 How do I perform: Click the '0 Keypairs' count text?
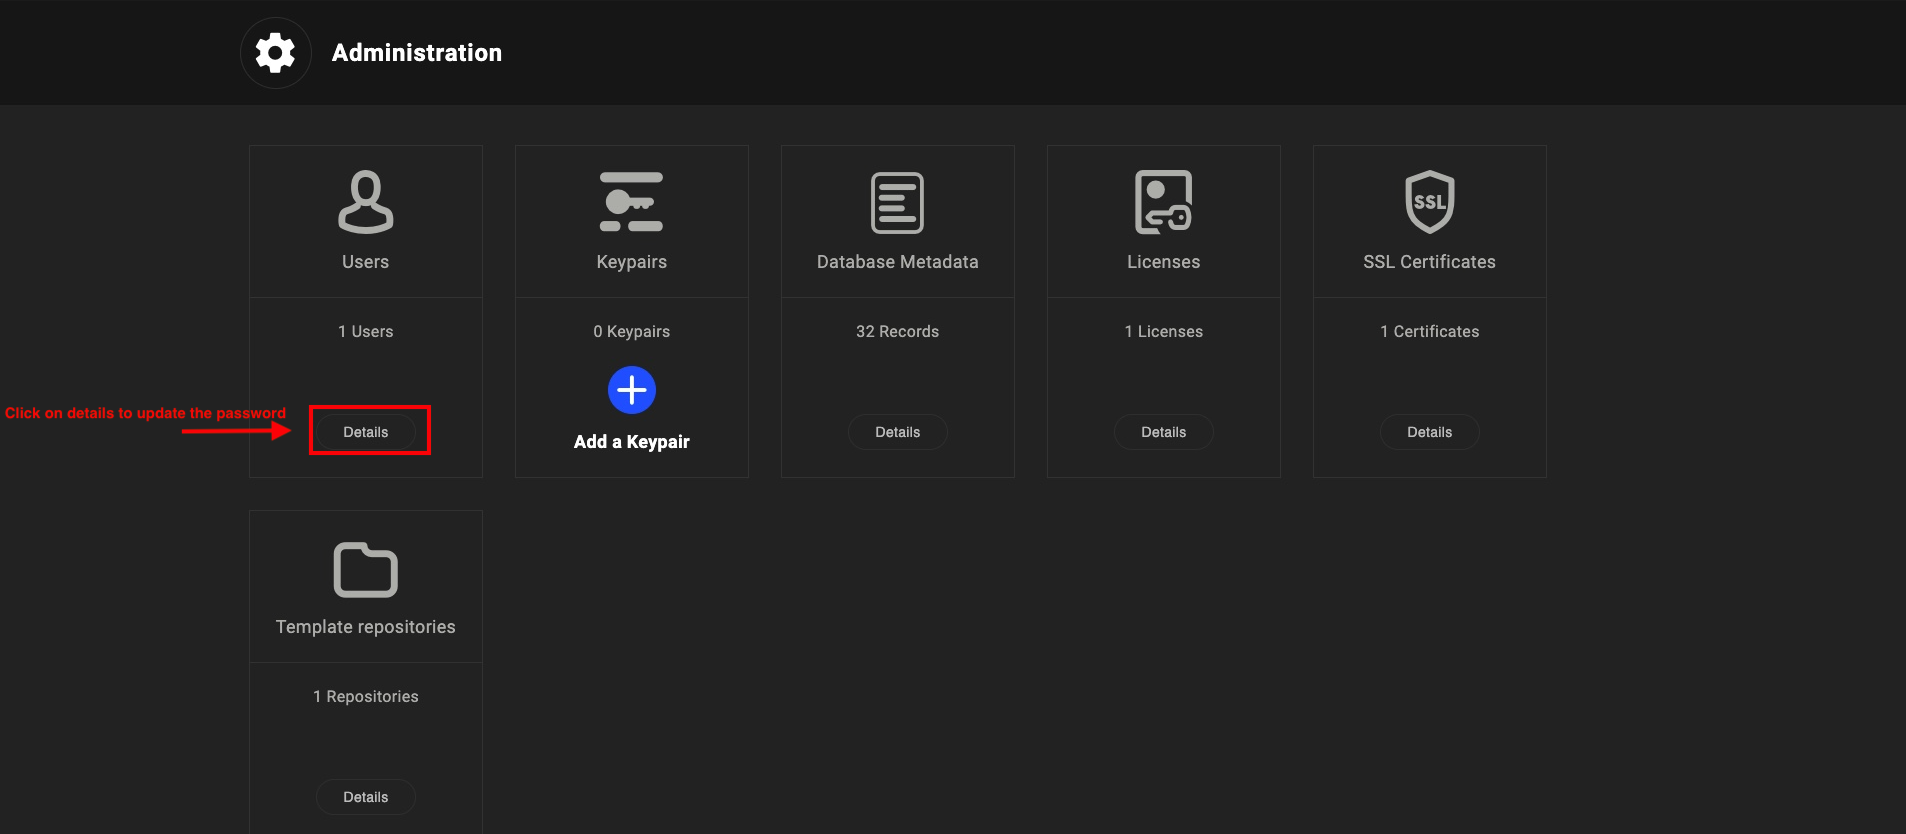point(632,332)
